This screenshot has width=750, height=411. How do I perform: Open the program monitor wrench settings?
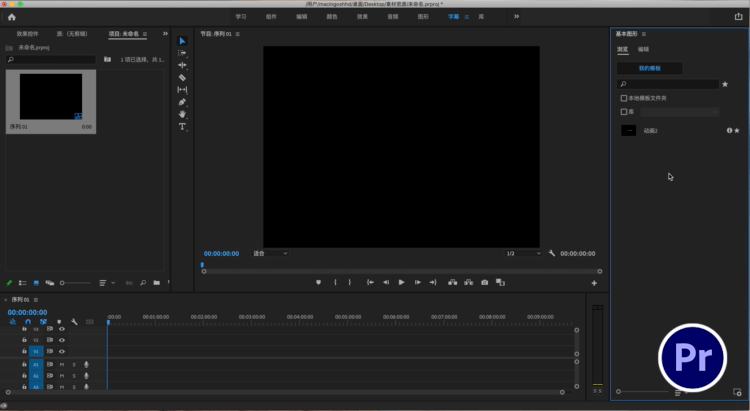click(552, 254)
